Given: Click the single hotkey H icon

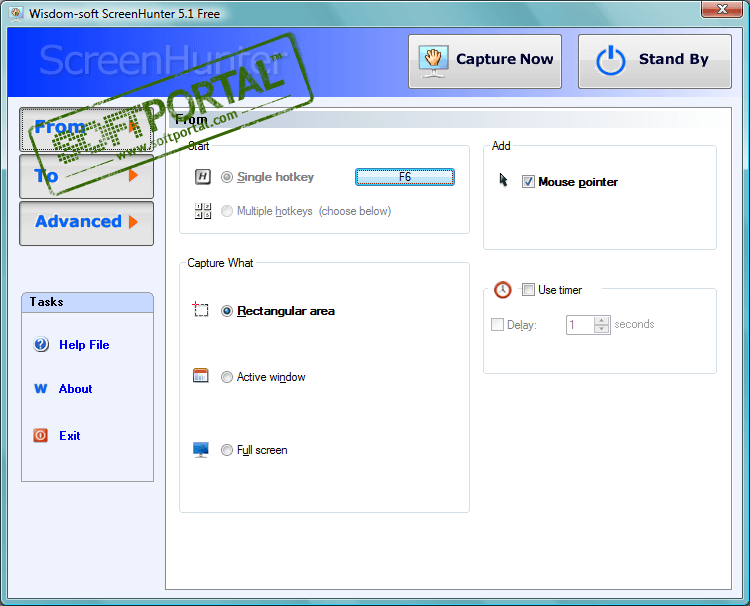Looking at the screenshot, I should [203, 176].
